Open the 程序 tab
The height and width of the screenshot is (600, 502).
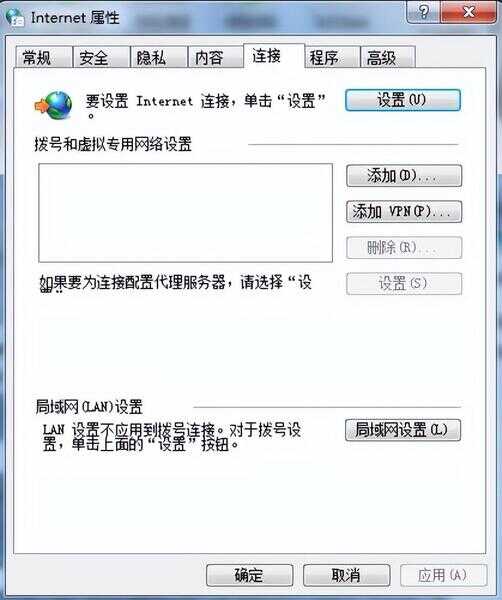click(x=332, y=58)
